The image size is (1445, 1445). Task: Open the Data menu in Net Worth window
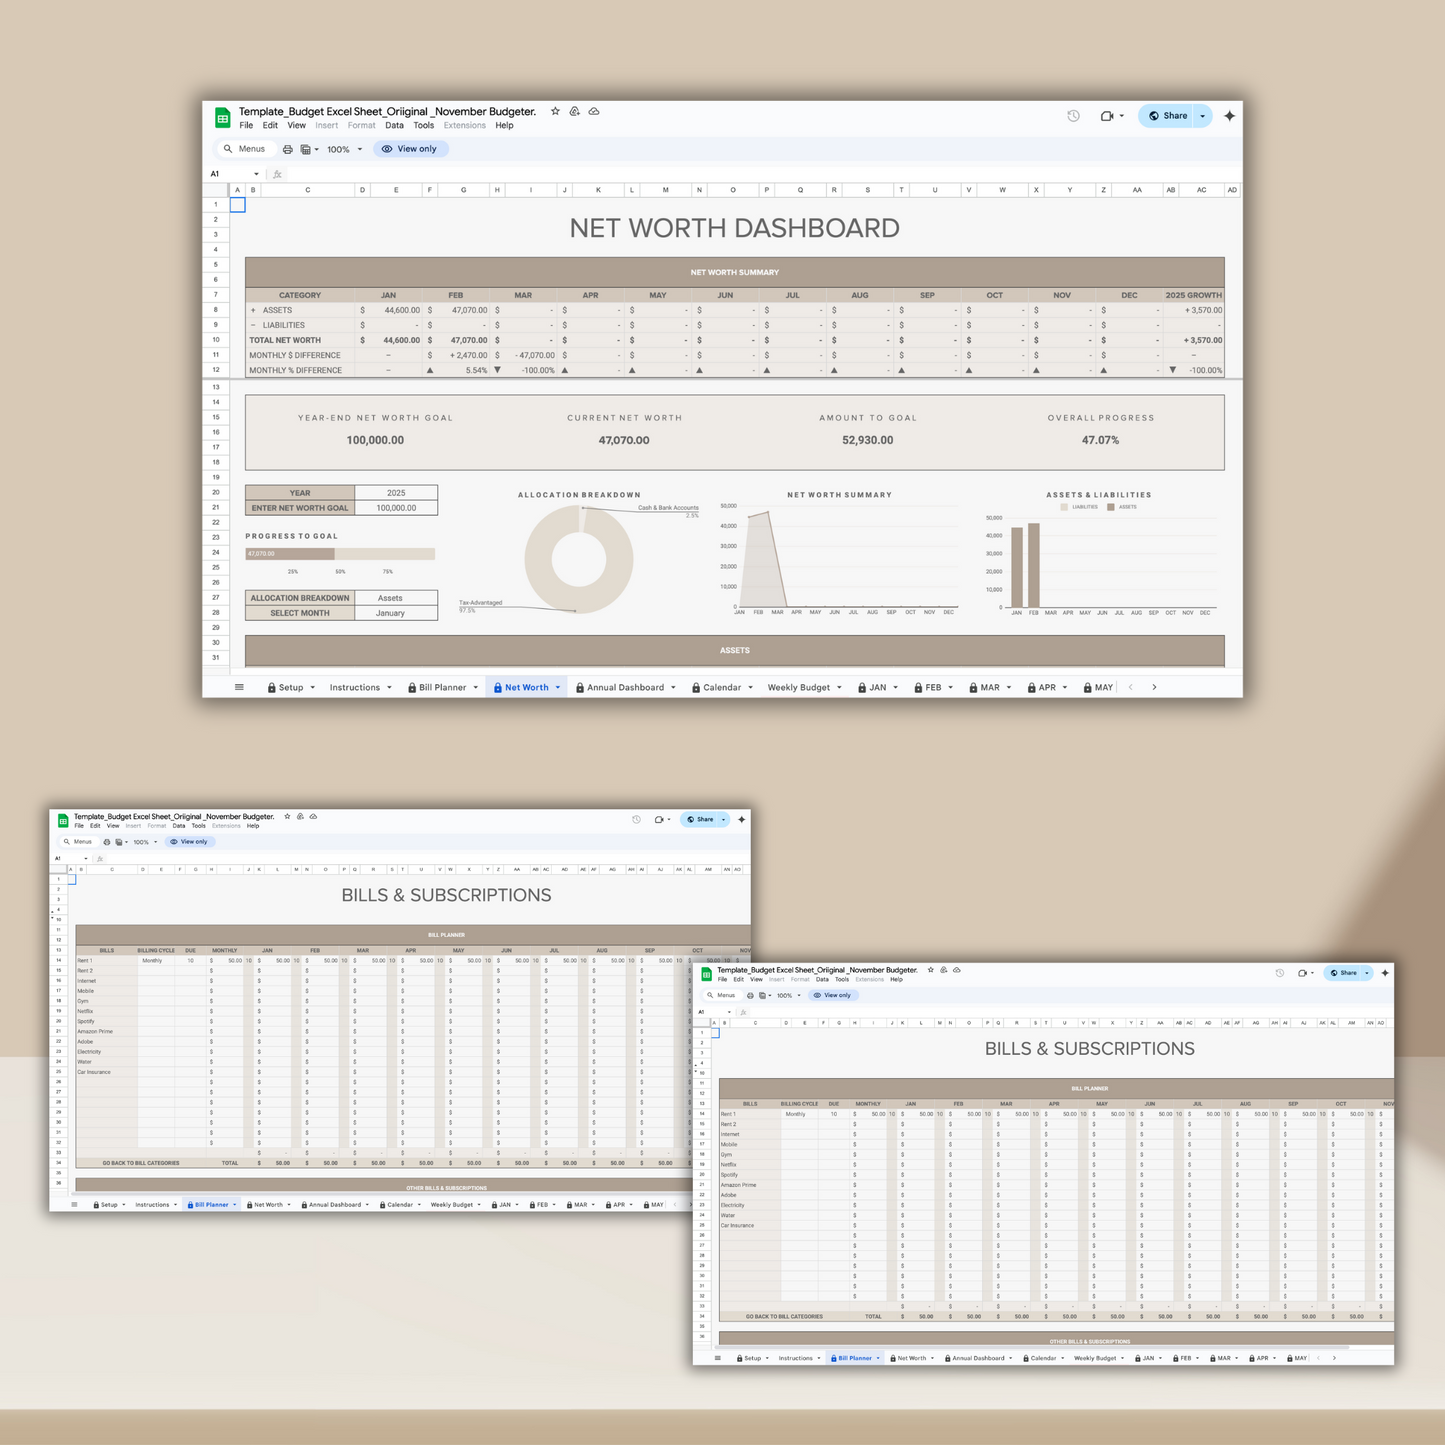click(394, 126)
